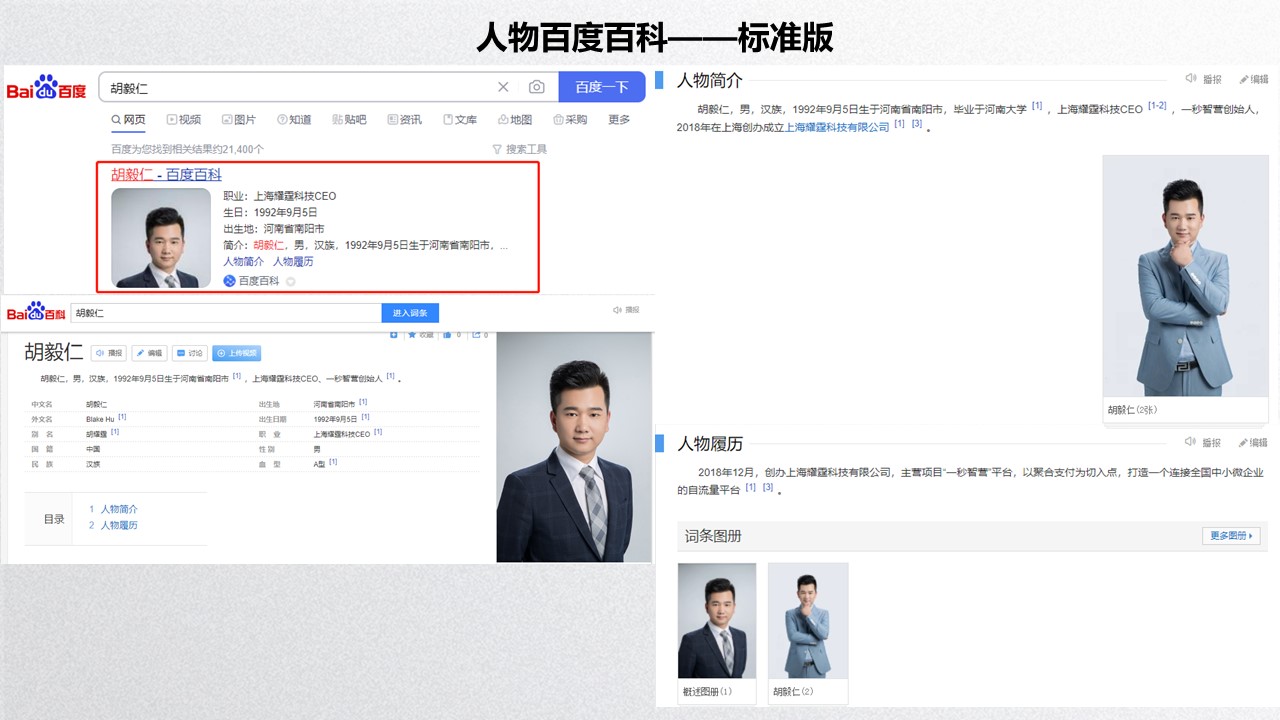Screen dimensions: 1280x720
Task: Open 搜索工具 filter options
Action: tap(520, 149)
